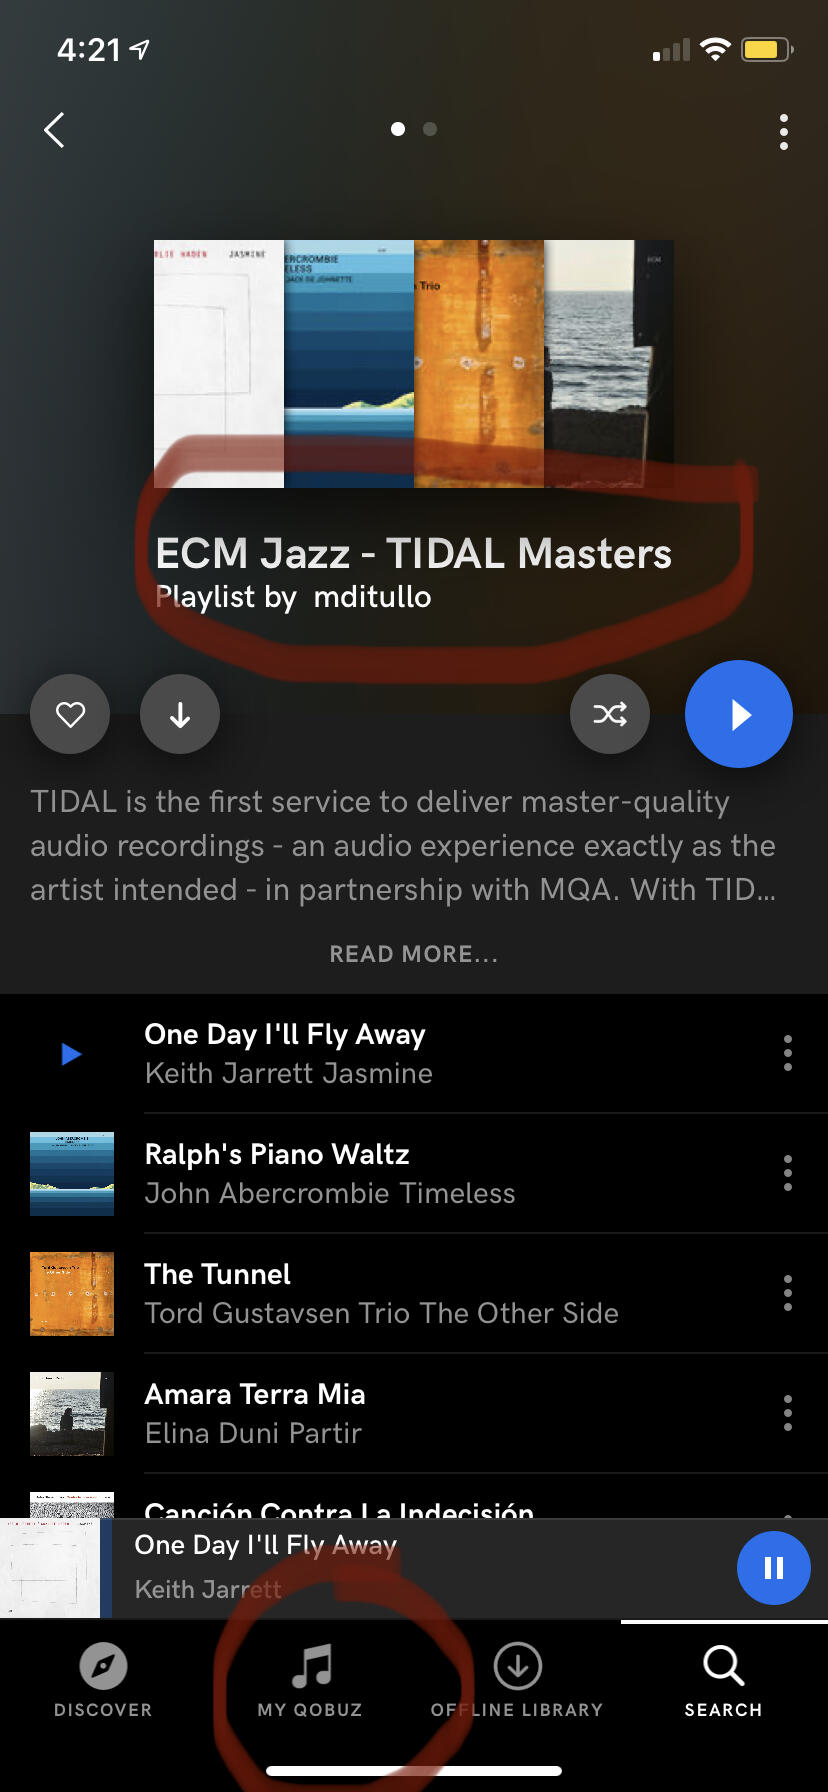
Task: Switch to the Search tab
Action: click(723, 1682)
